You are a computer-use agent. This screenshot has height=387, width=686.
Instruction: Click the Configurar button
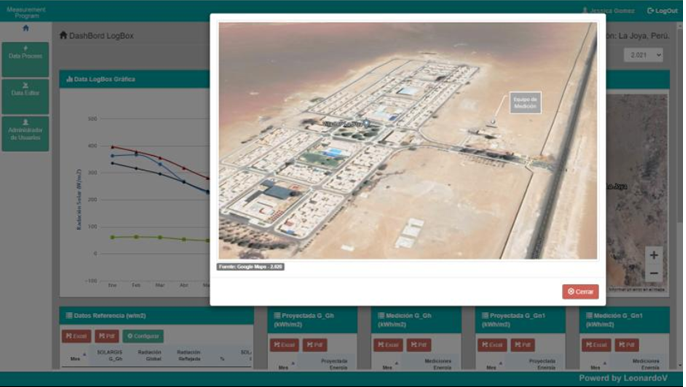point(143,336)
